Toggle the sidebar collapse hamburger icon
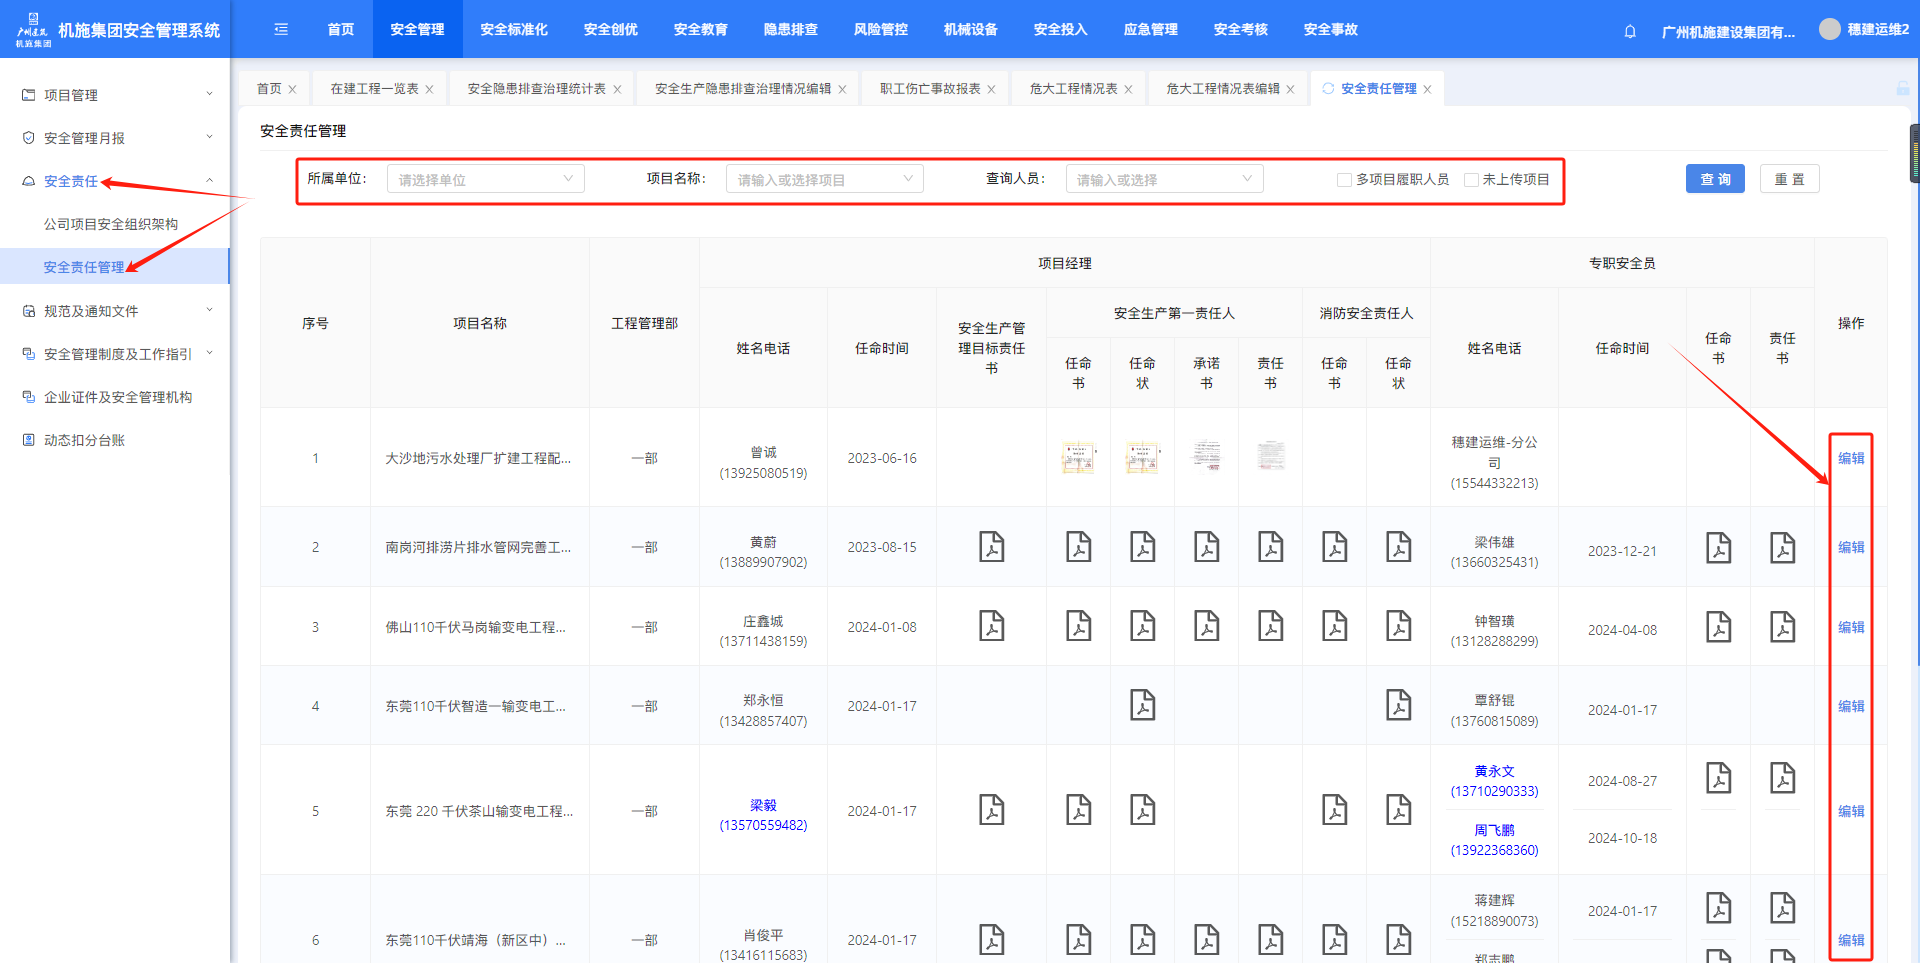Screen dimensions: 1920x963 pyautogui.click(x=281, y=29)
